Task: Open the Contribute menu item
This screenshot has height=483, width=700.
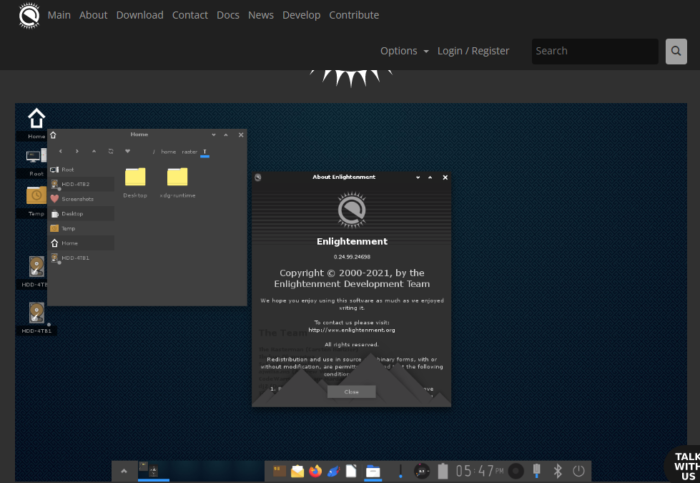Action: (354, 15)
